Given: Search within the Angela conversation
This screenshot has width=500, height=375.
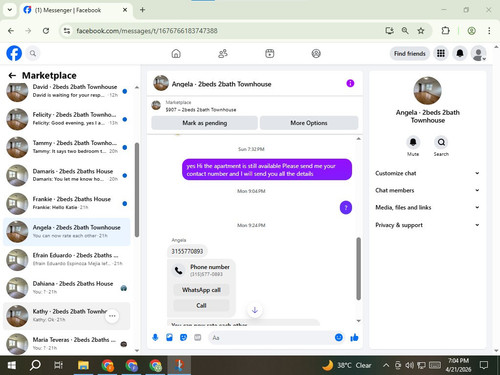Looking at the screenshot, I should (x=441, y=143).
